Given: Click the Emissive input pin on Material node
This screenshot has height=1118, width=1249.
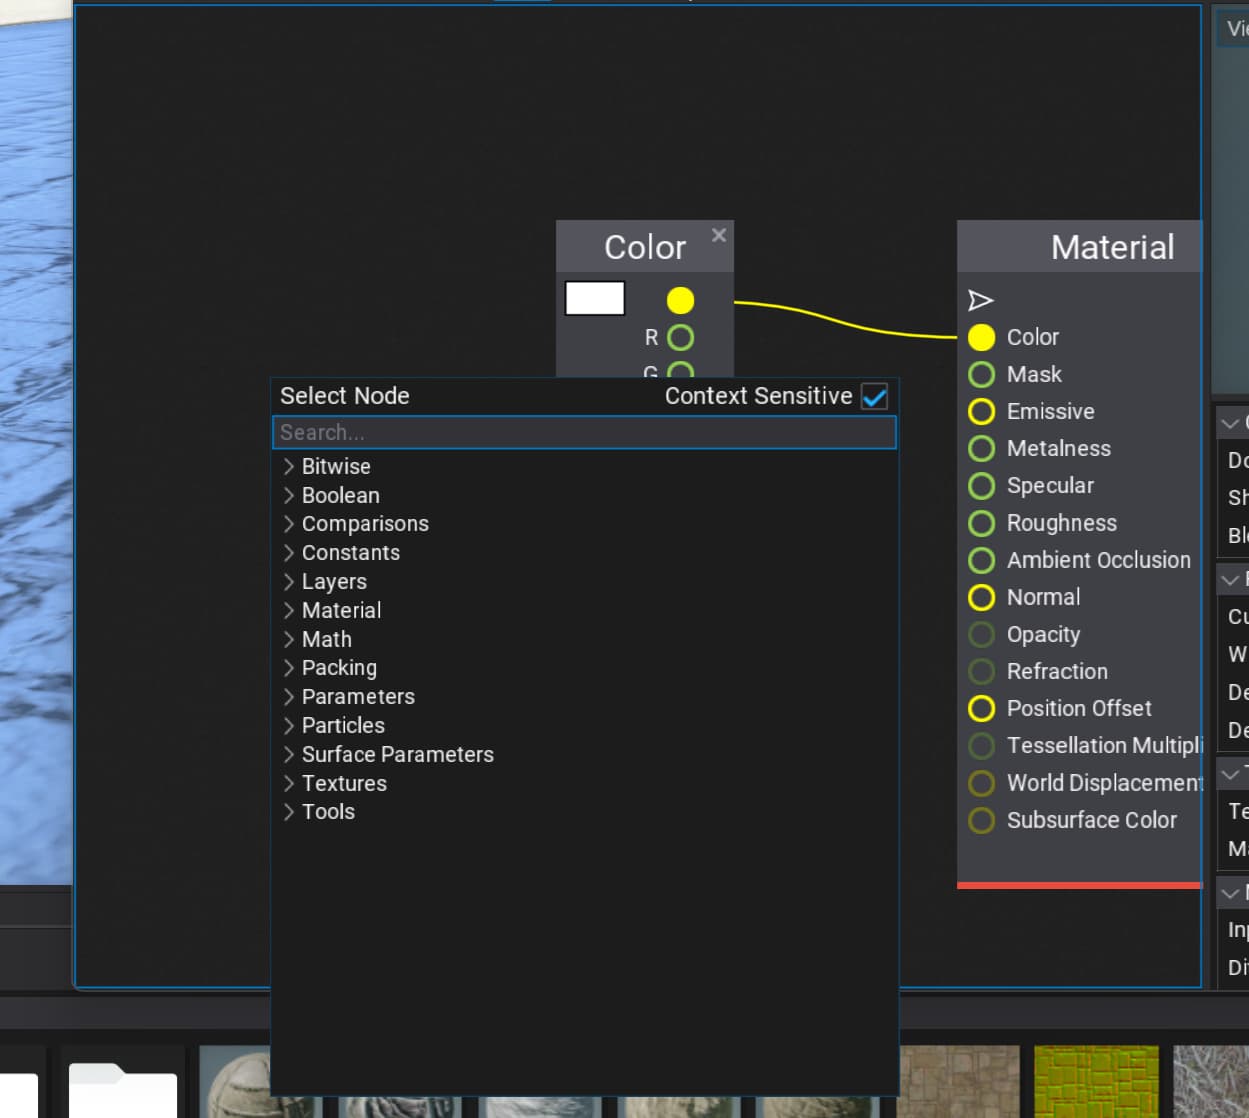Looking at the screenshot, I should (x=981, y=412).
